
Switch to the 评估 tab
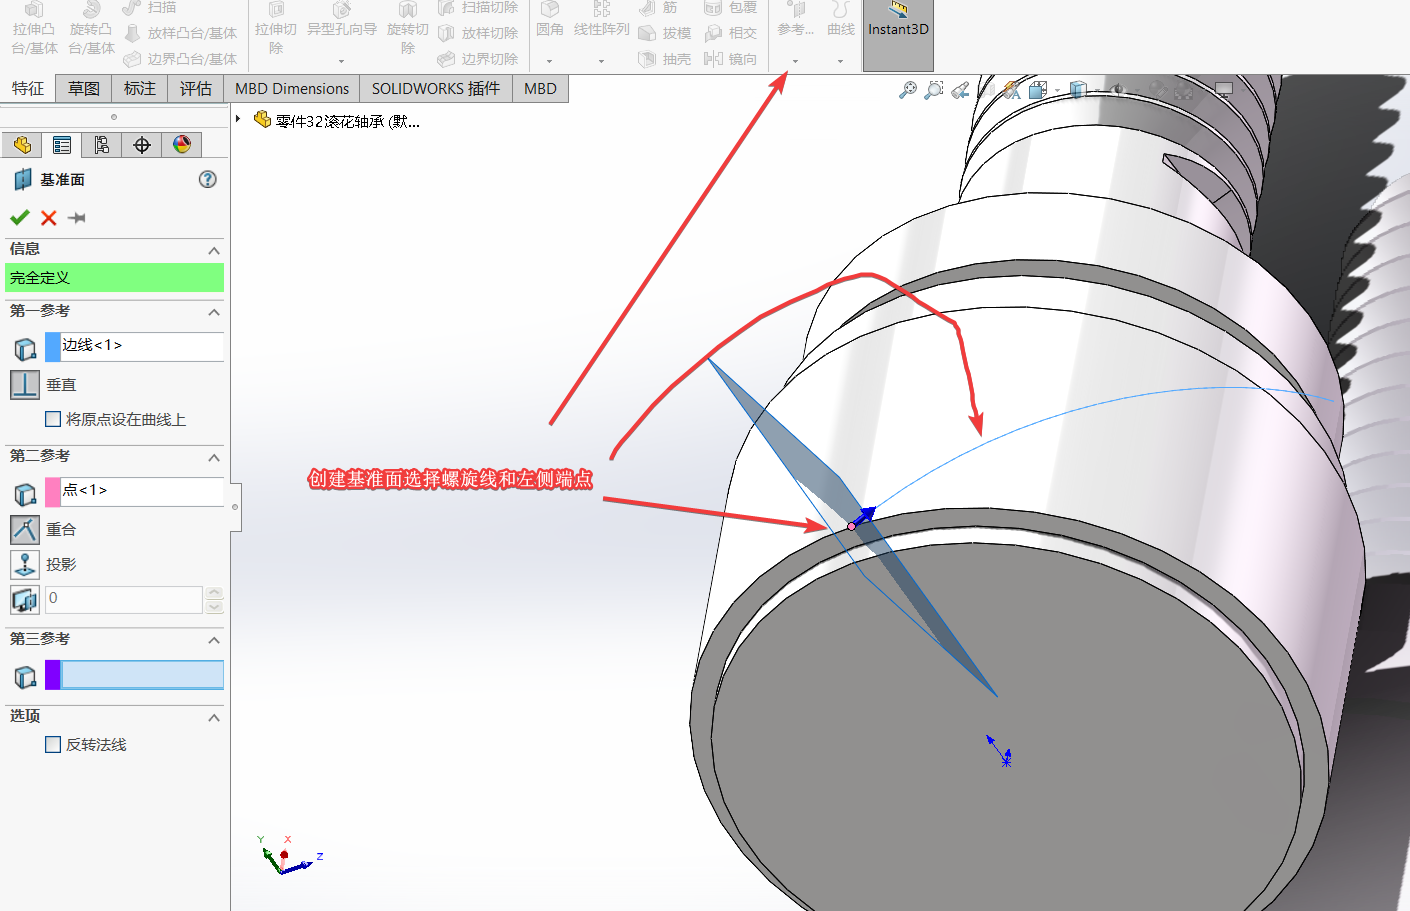coord(196,88)
